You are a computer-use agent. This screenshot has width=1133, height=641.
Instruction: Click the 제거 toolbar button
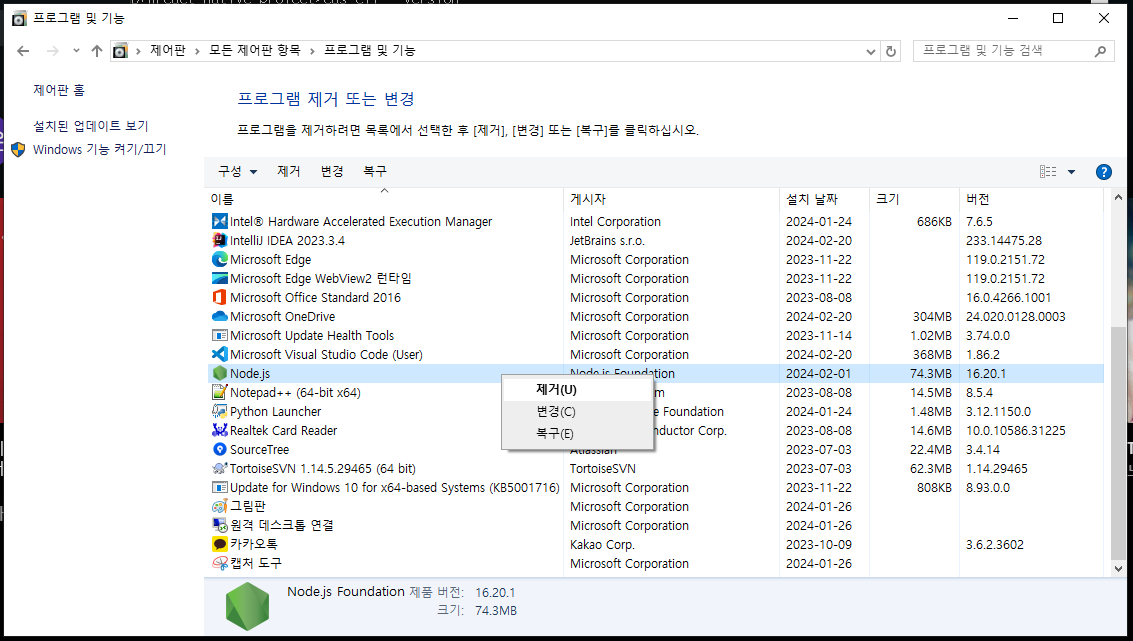tap(288, 171)
